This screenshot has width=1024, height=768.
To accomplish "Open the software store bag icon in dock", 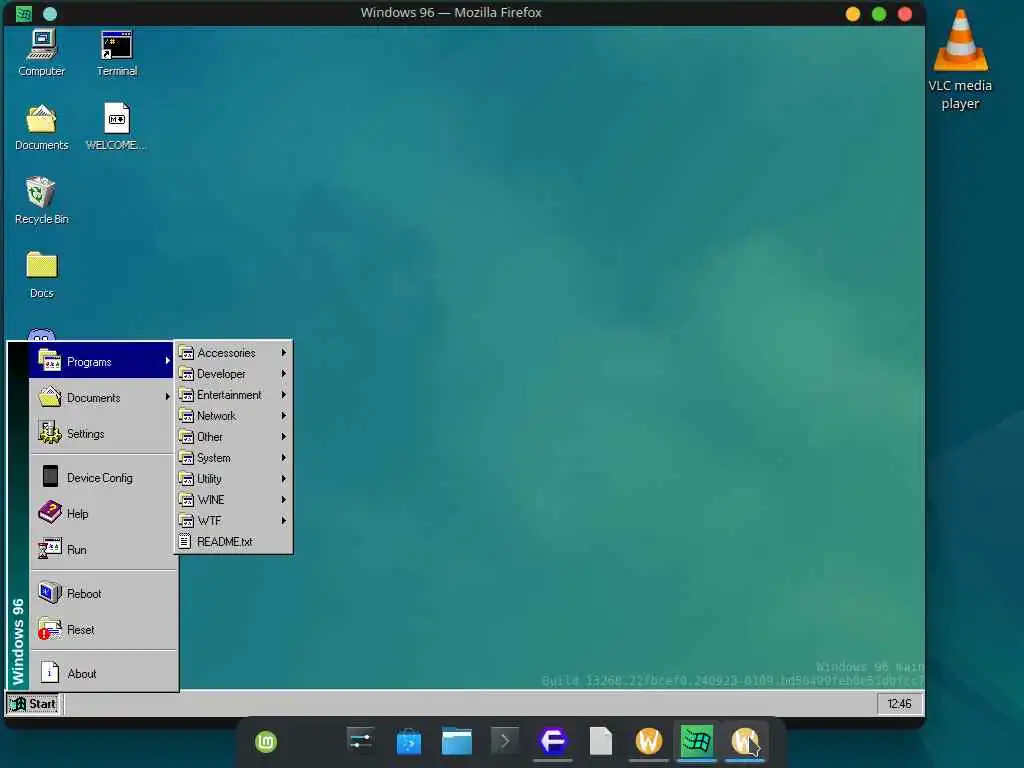I will coord(409,741).
